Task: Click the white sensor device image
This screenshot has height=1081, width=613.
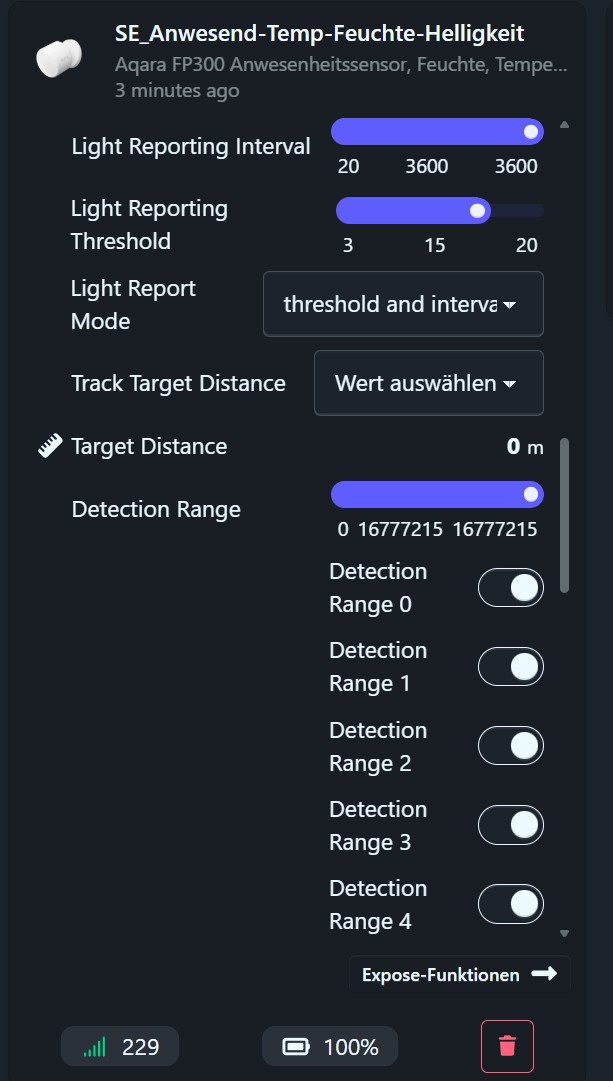Action: point(57,58)
